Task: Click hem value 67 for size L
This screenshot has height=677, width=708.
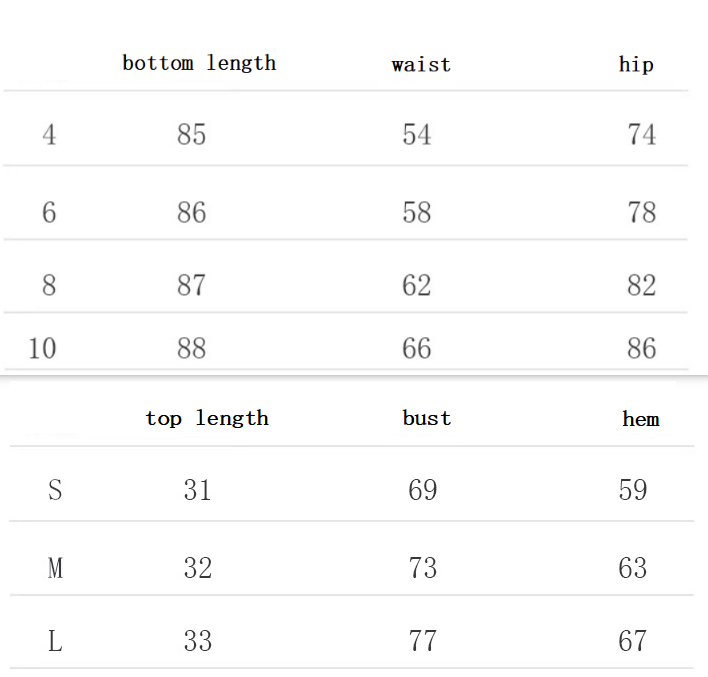Action: click(633, 641)
